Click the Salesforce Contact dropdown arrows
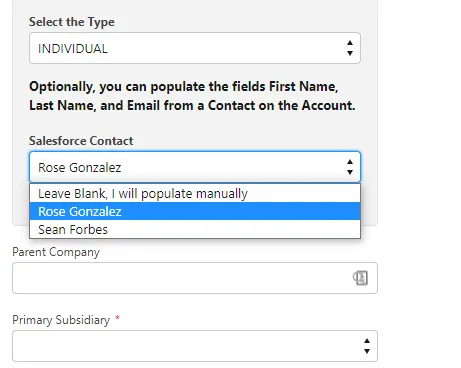Screen dimensions: 461x368 (350, 167)
